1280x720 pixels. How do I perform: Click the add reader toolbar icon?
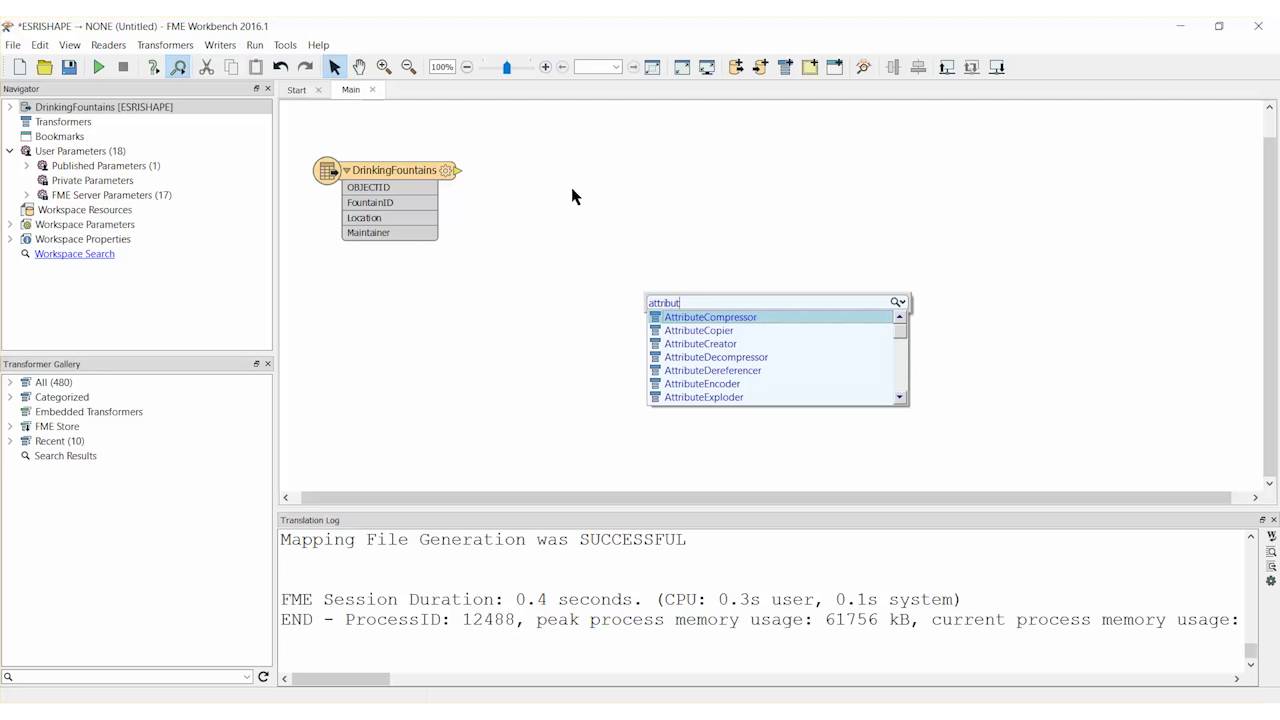click(736, 67)
